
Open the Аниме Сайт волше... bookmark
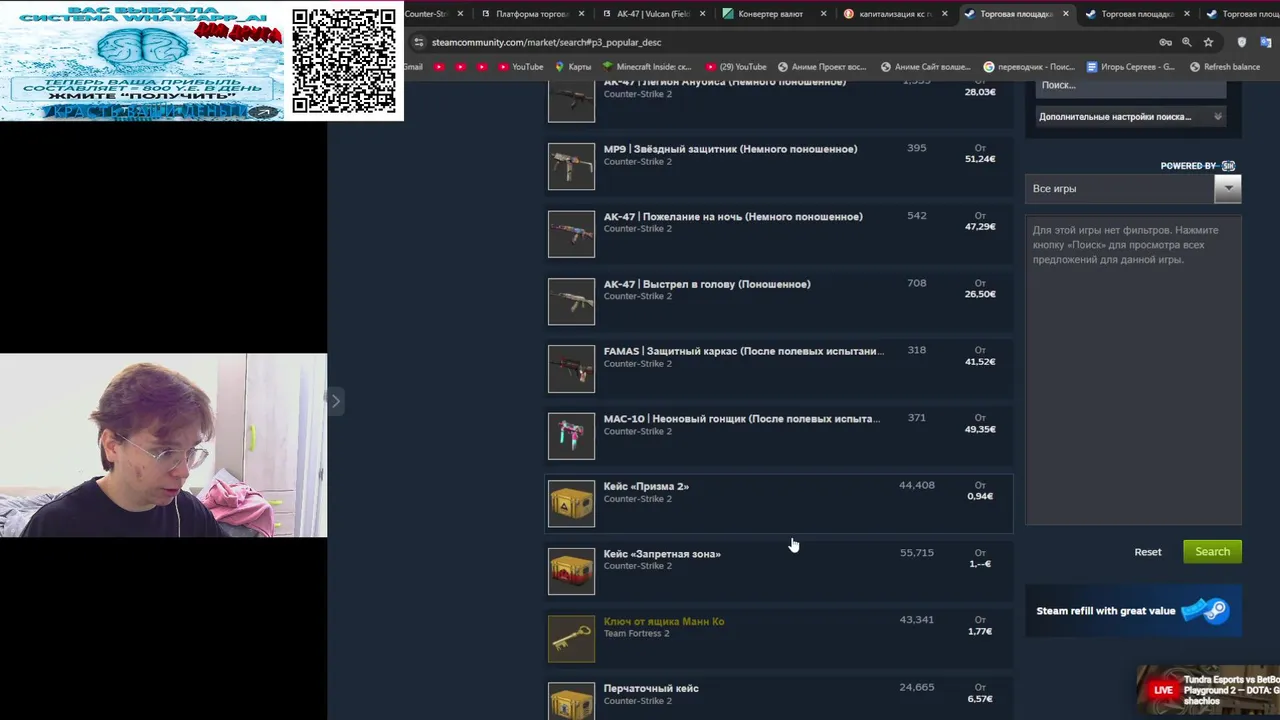[925, 67]
